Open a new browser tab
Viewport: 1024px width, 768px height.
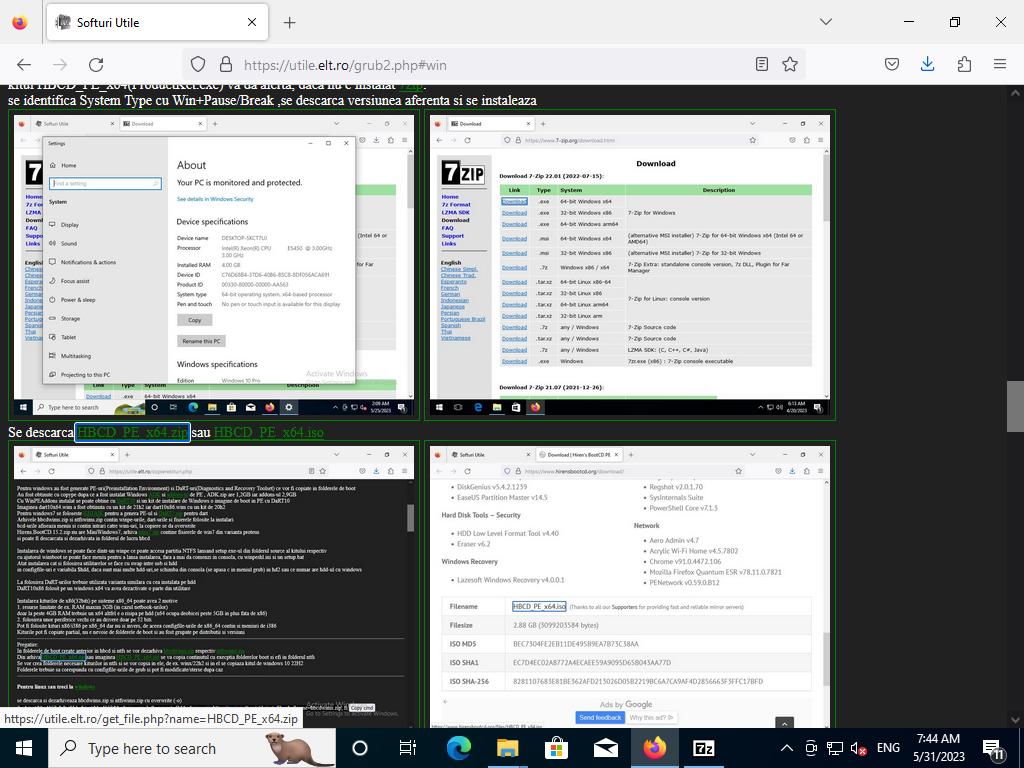289,22
